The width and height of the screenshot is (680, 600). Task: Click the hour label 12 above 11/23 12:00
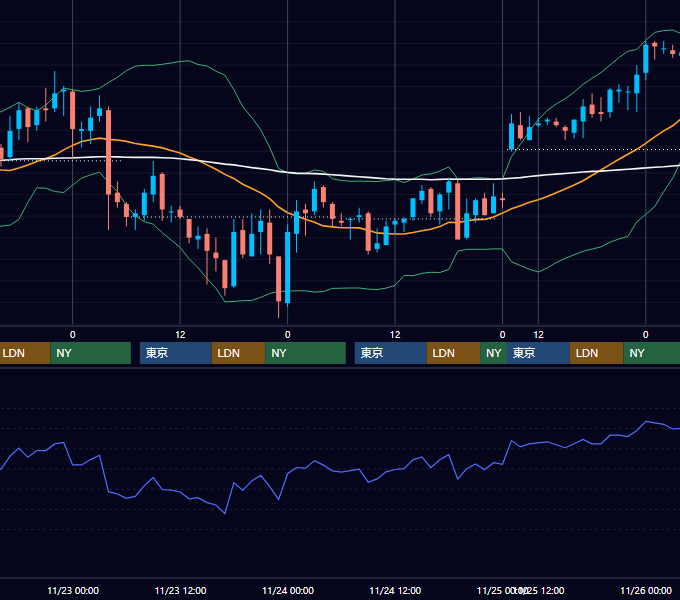pos(180,335)
